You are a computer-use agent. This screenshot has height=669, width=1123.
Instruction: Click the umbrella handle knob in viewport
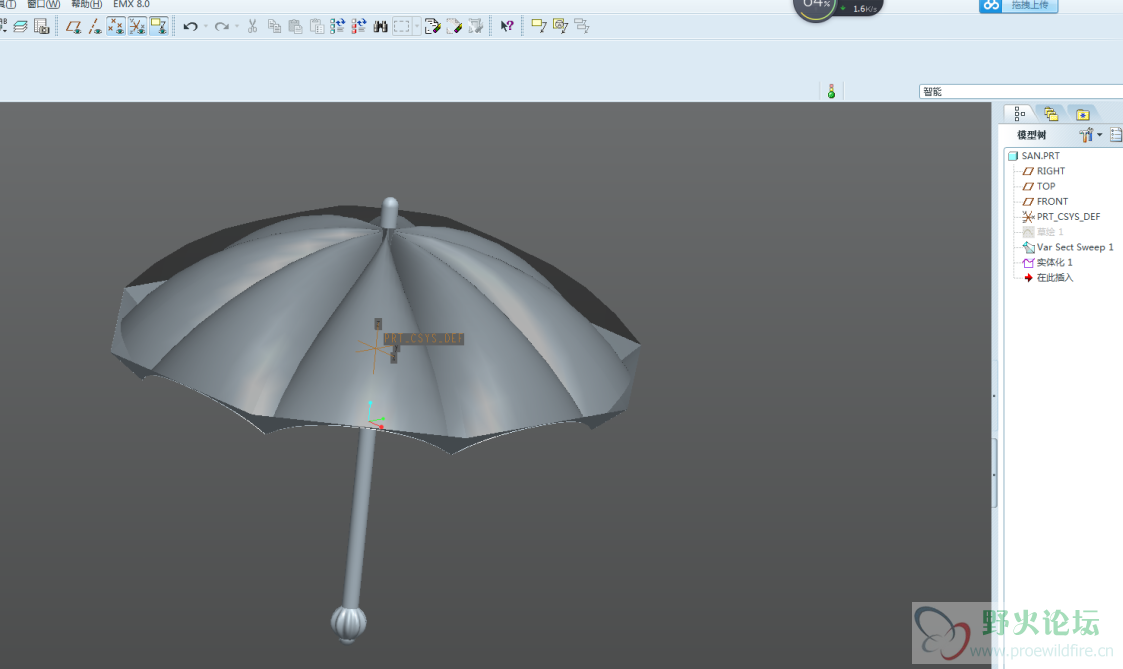(349, 623)
